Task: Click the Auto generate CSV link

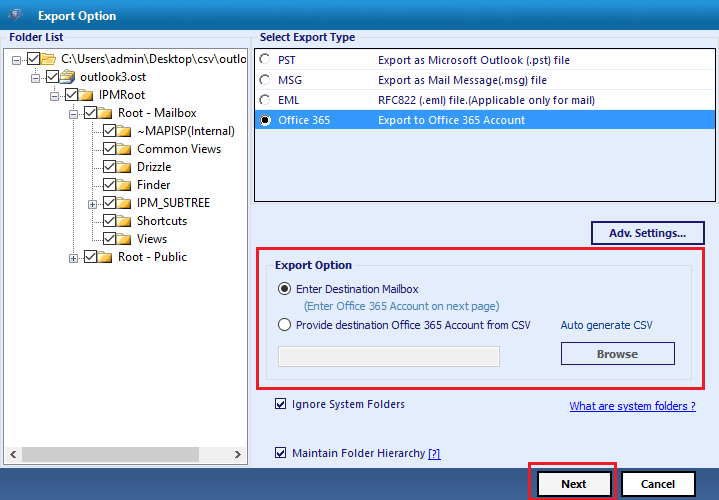Action: [606, 325]
